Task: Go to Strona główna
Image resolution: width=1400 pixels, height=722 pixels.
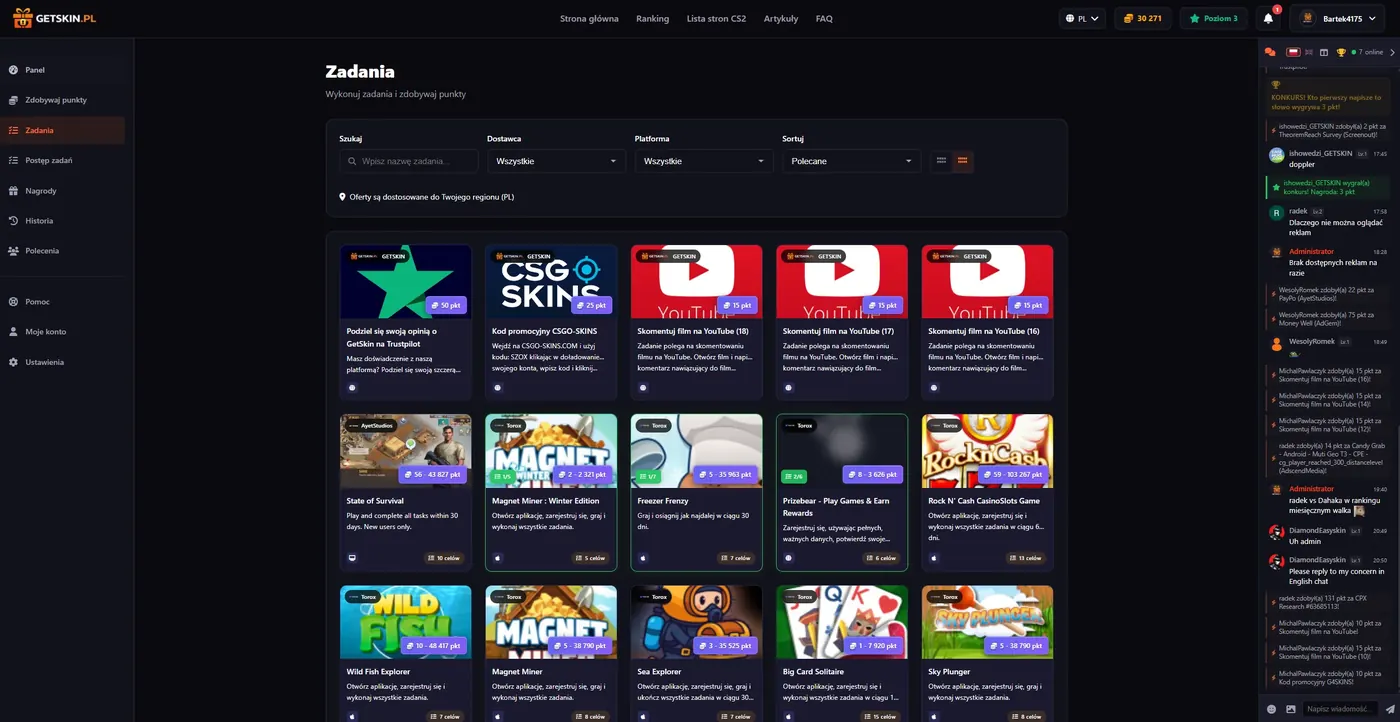Action: pyautogui.click(x=589, y=18)
